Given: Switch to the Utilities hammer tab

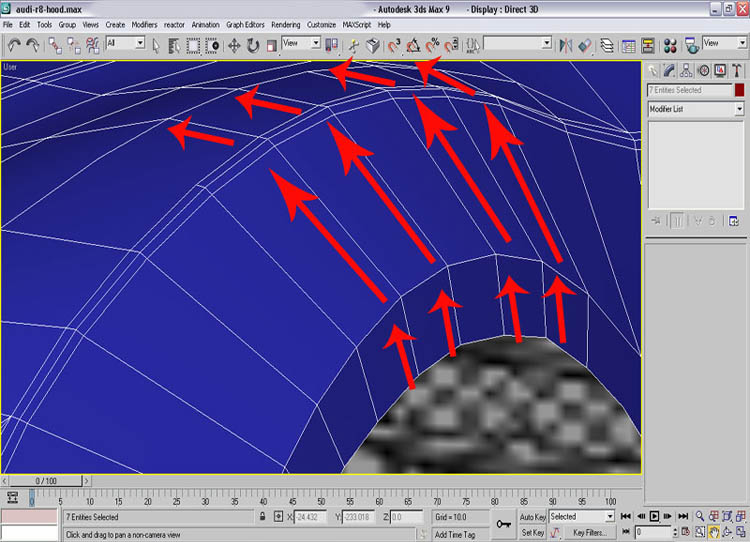Looking at the screenshot, I should pyautogui.click(x=738, y=70).
